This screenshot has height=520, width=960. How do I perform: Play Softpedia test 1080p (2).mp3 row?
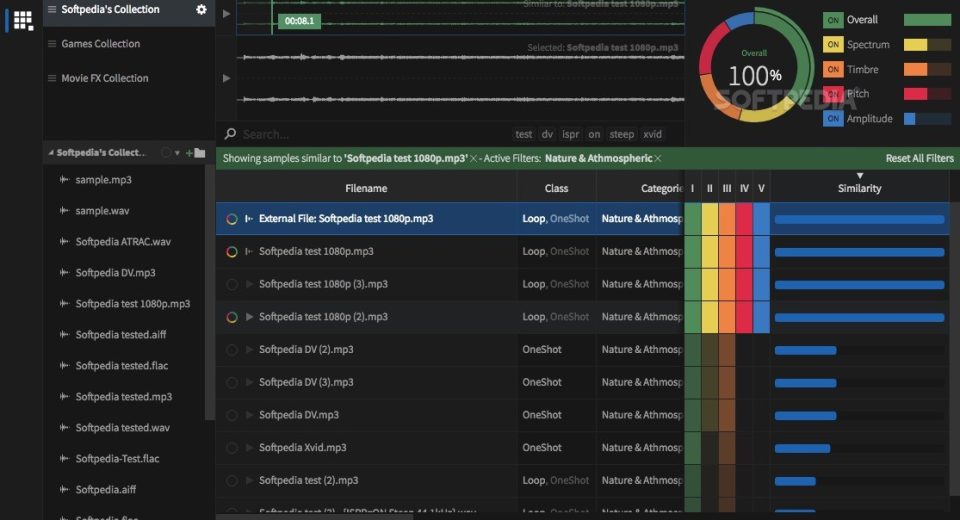(x=249, y=317)
